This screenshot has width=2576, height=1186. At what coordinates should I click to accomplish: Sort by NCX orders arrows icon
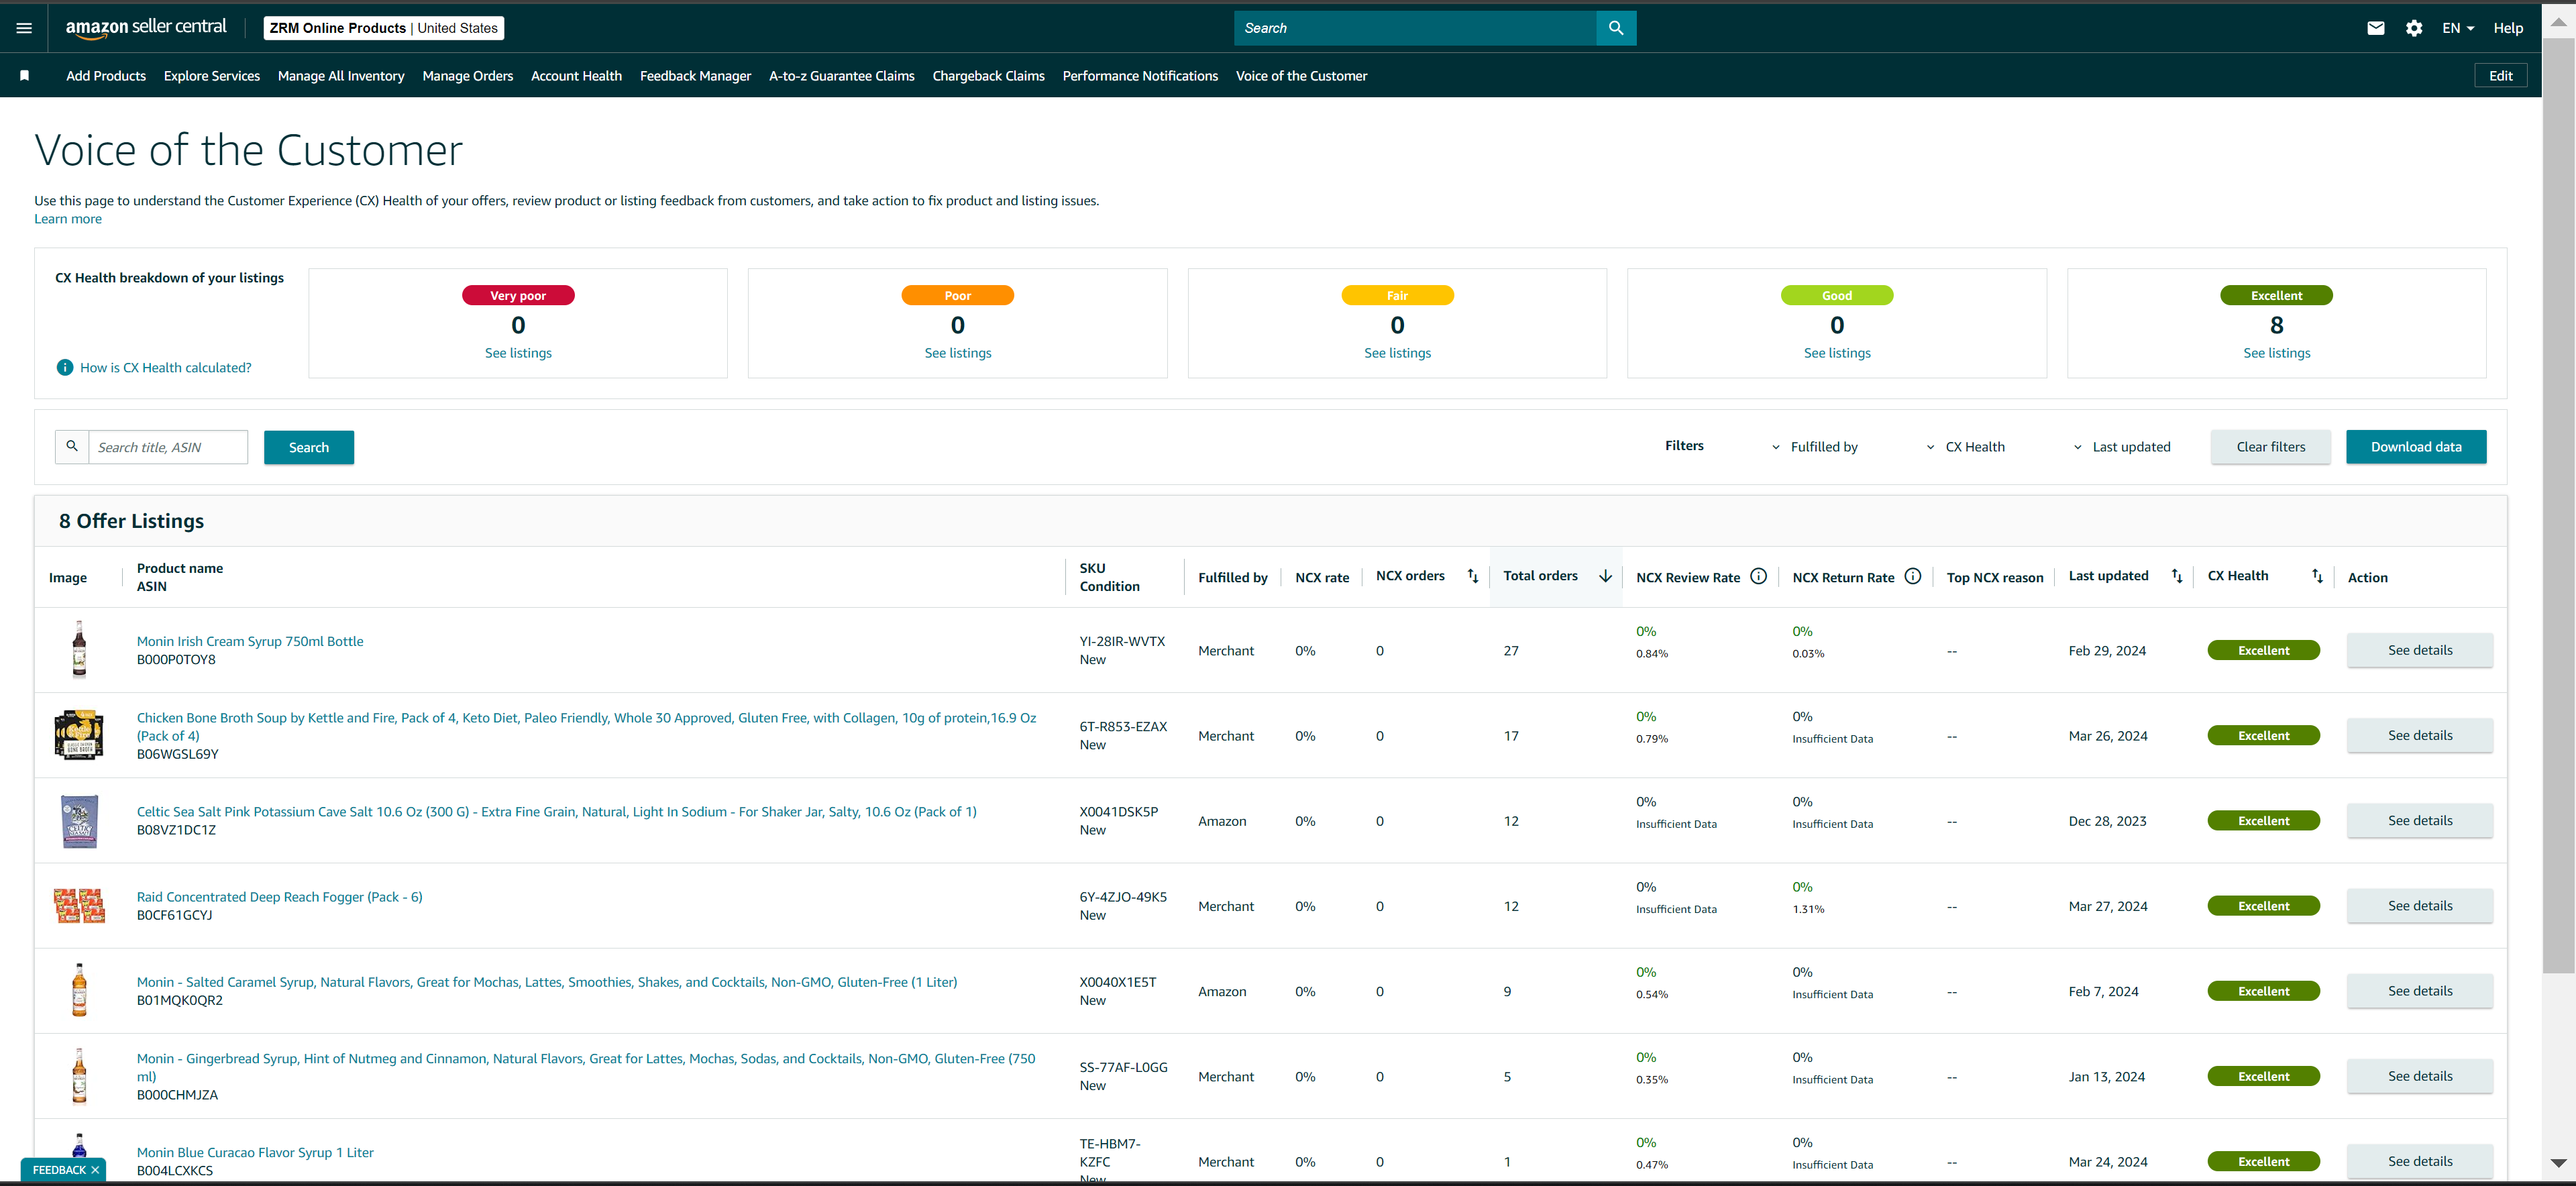pyautogui.click(x=1472, y=576)
